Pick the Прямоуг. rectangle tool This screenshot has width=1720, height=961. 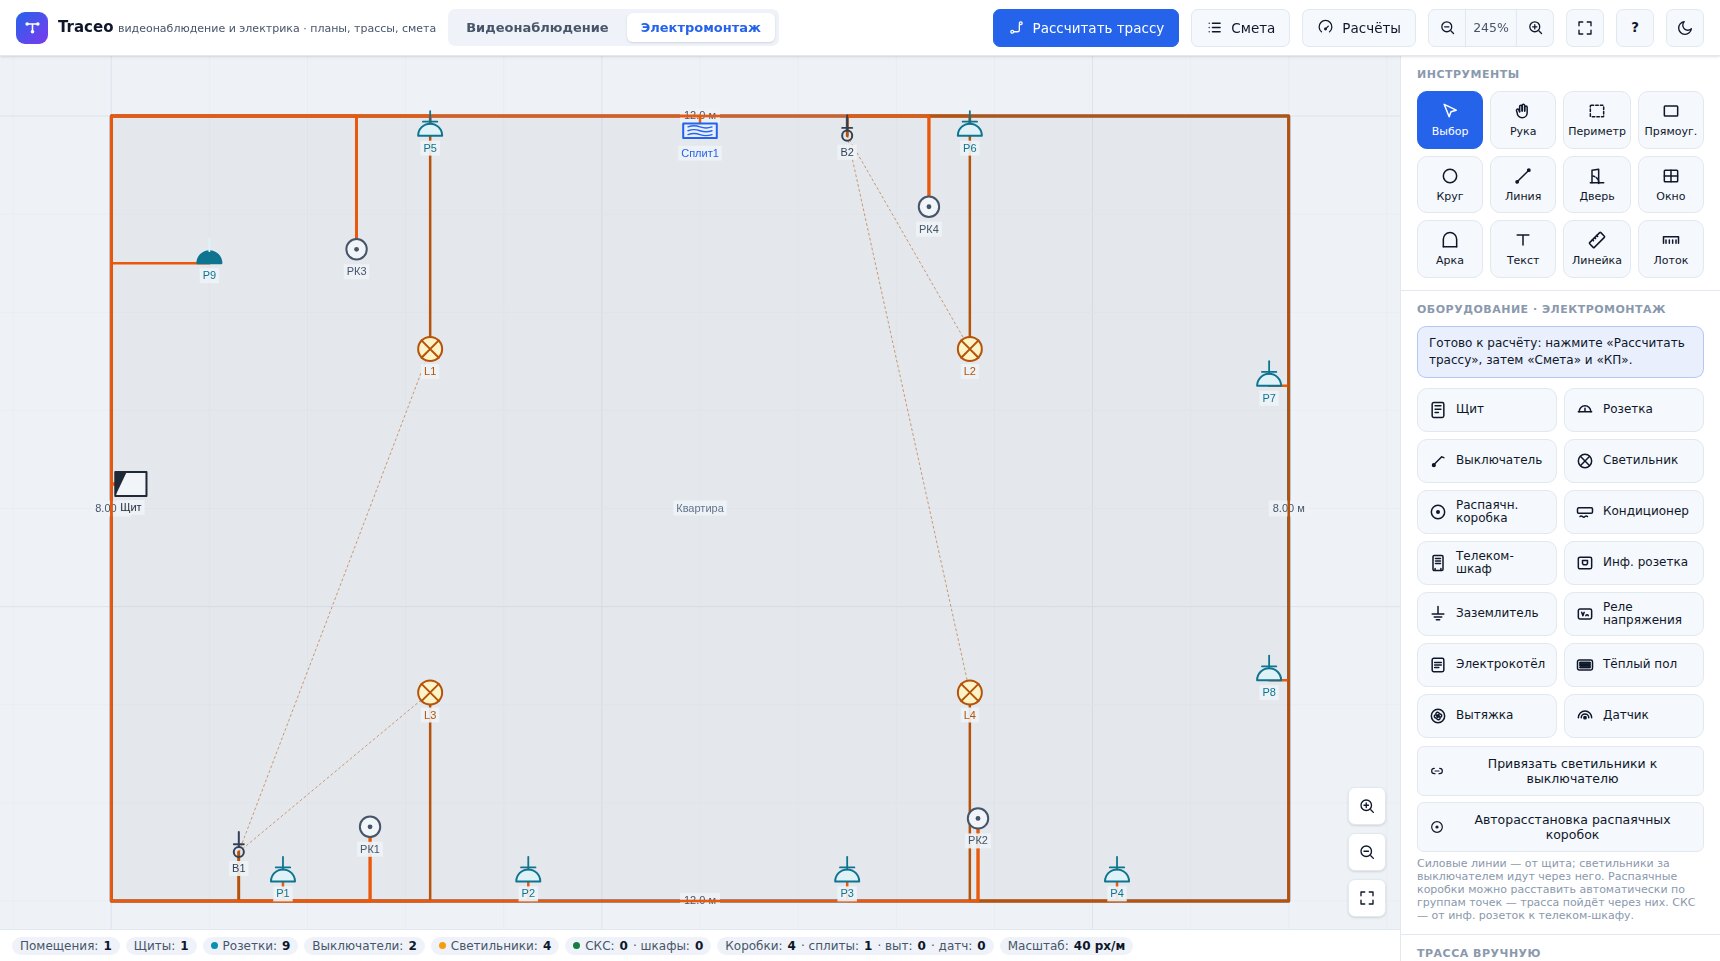coord(1670,120)
